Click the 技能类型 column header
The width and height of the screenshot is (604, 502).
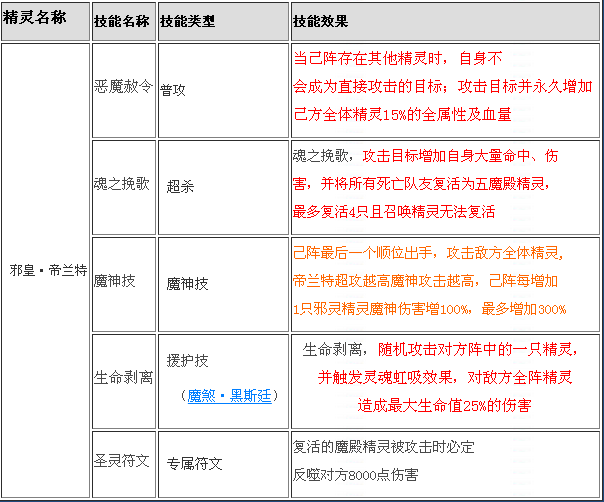[223, 21]
